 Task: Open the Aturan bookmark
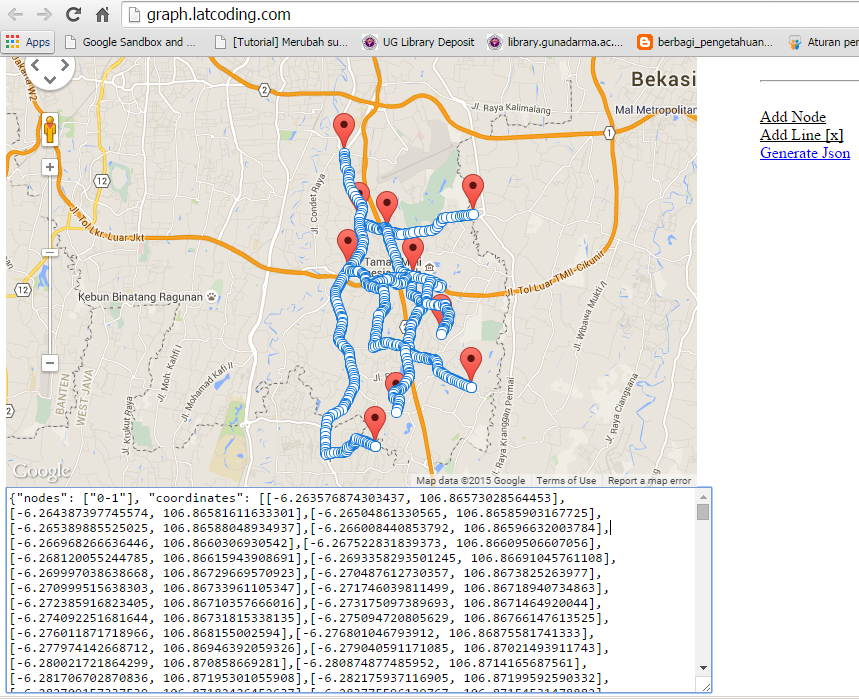(x=823, y=42)
